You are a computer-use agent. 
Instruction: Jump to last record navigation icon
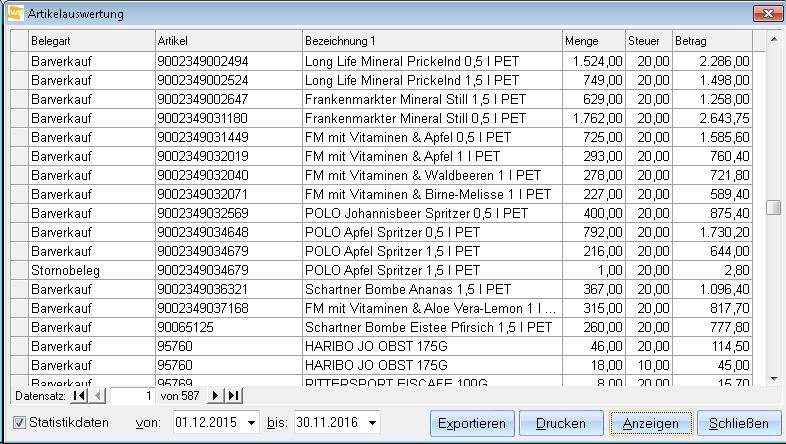point(234,396)
